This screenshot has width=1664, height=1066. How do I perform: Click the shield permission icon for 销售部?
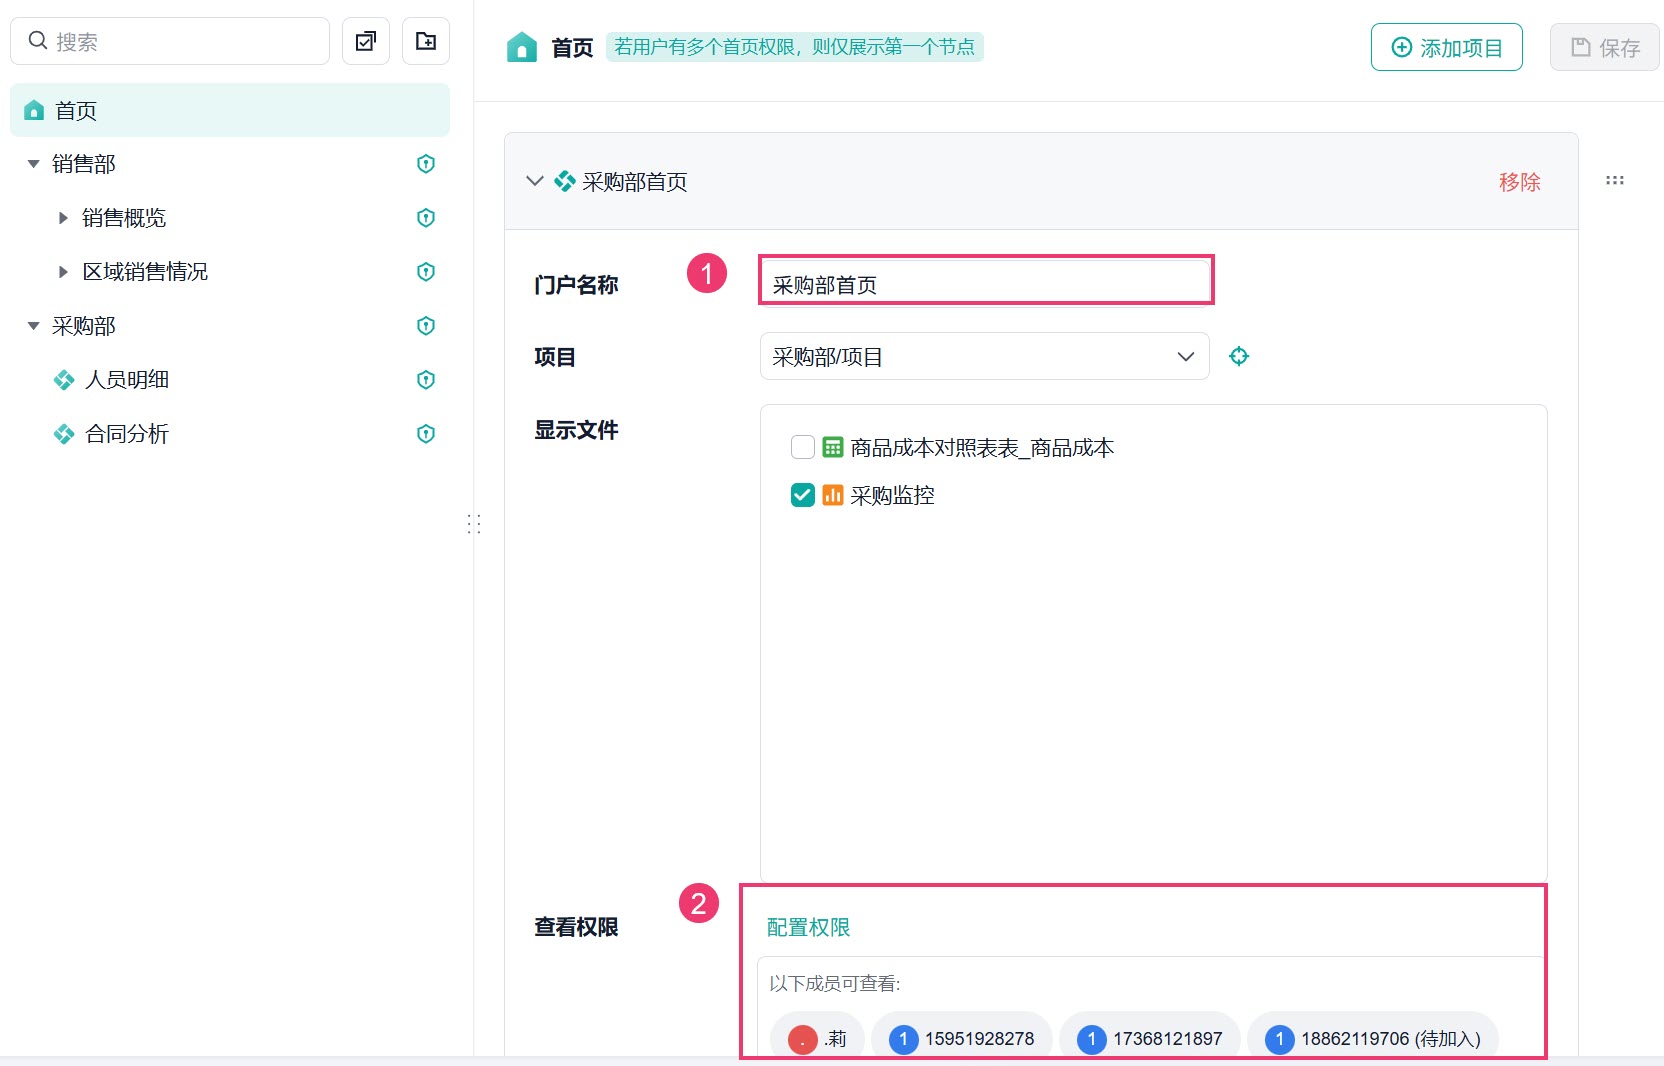coord(426,164)
